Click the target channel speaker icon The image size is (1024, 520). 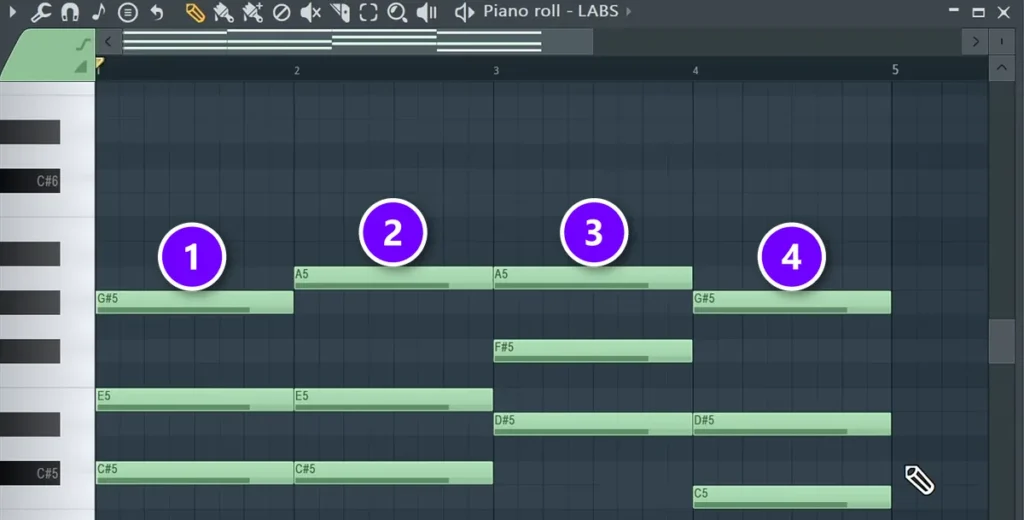pos(464,12)
